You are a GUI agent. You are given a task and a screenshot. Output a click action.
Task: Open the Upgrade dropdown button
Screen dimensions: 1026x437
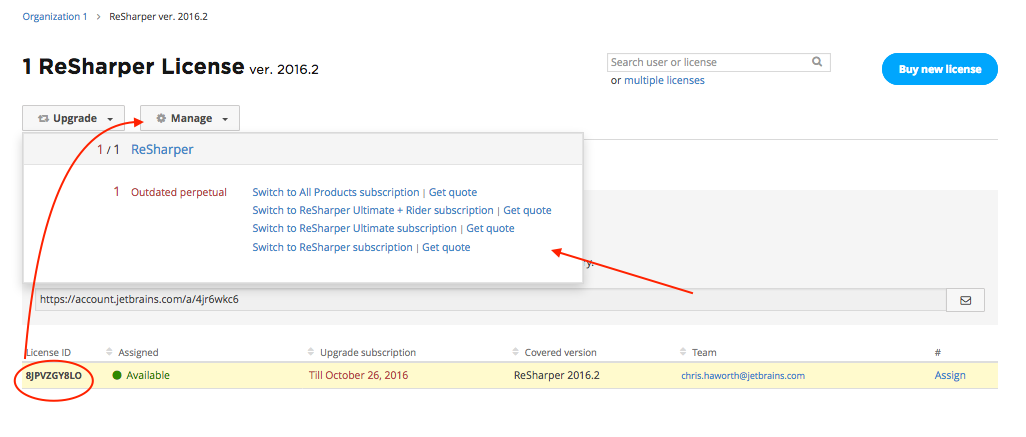(74, 118)
